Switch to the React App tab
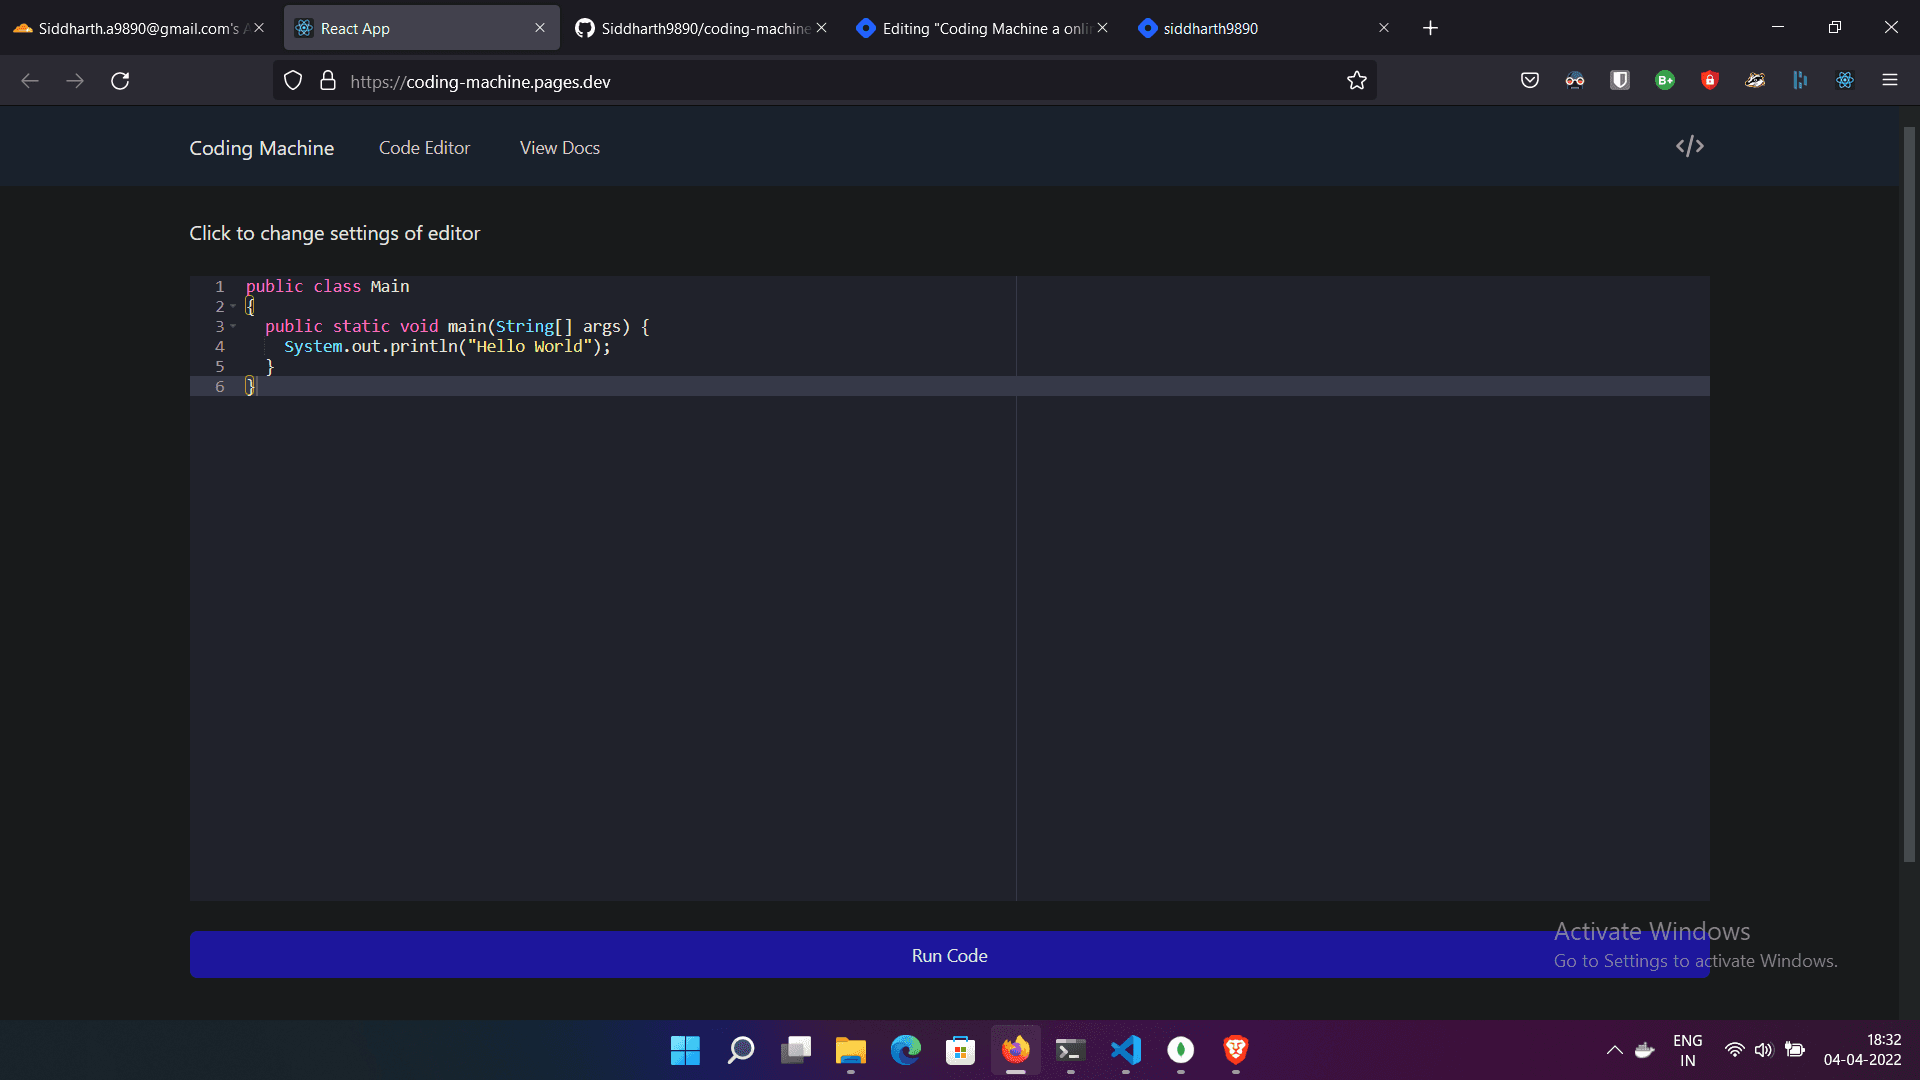Viewport: 1920px width, 1080px height. point(400,28)
